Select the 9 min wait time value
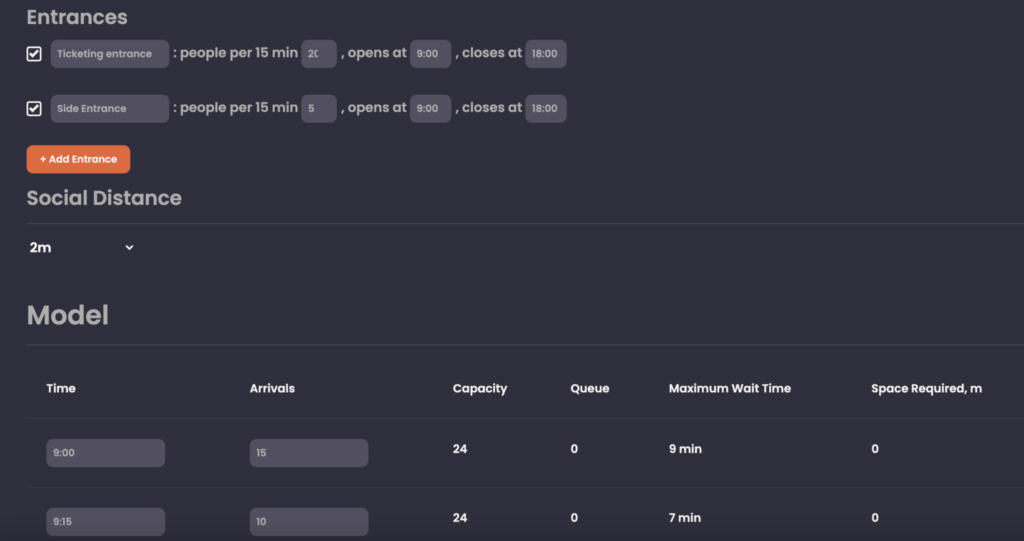 coord(685,449)
